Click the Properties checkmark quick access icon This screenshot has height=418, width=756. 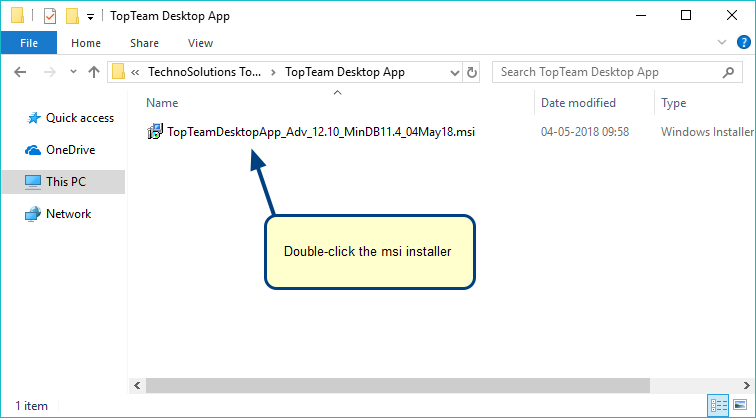coord(50,16)
